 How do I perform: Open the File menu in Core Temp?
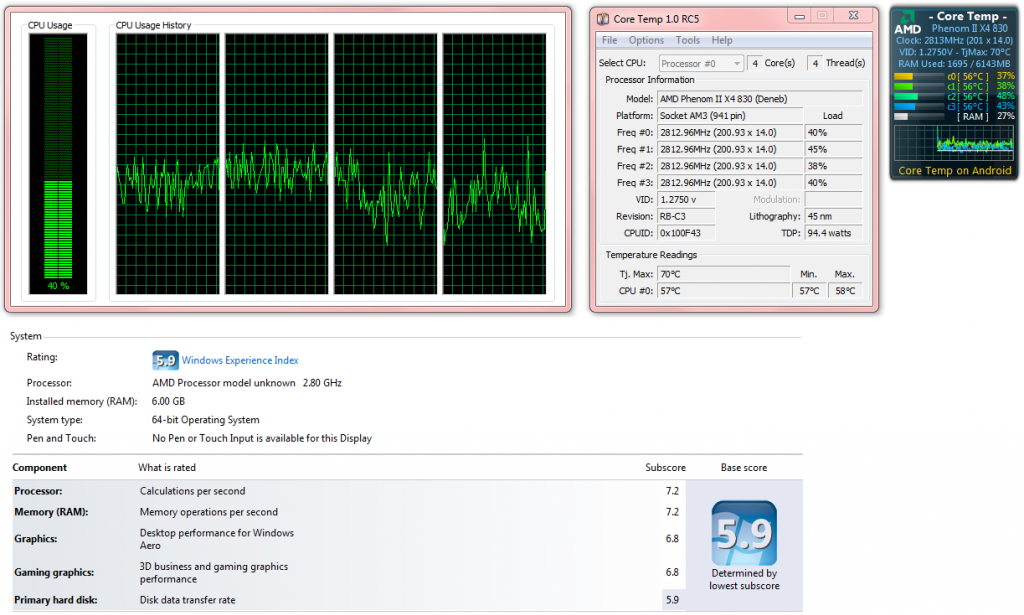tap(609, 40)
